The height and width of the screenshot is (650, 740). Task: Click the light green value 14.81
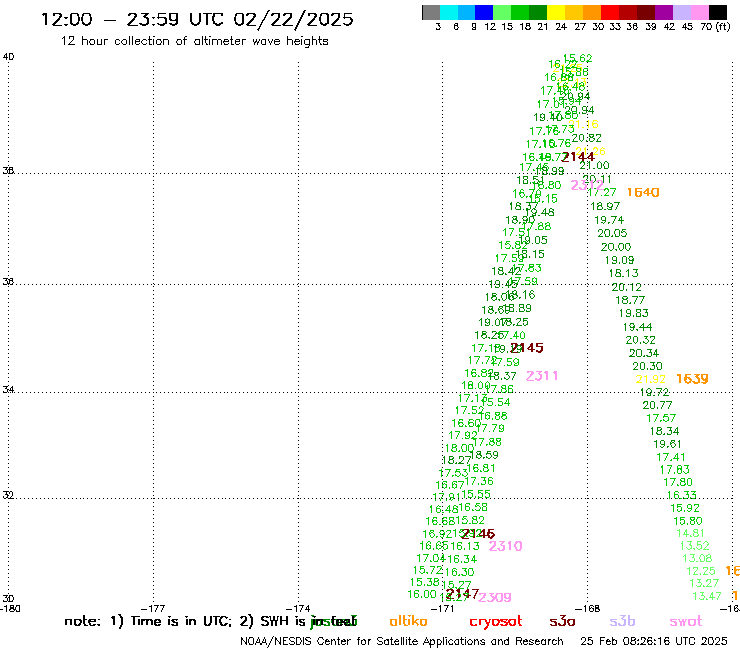point(690,533)
